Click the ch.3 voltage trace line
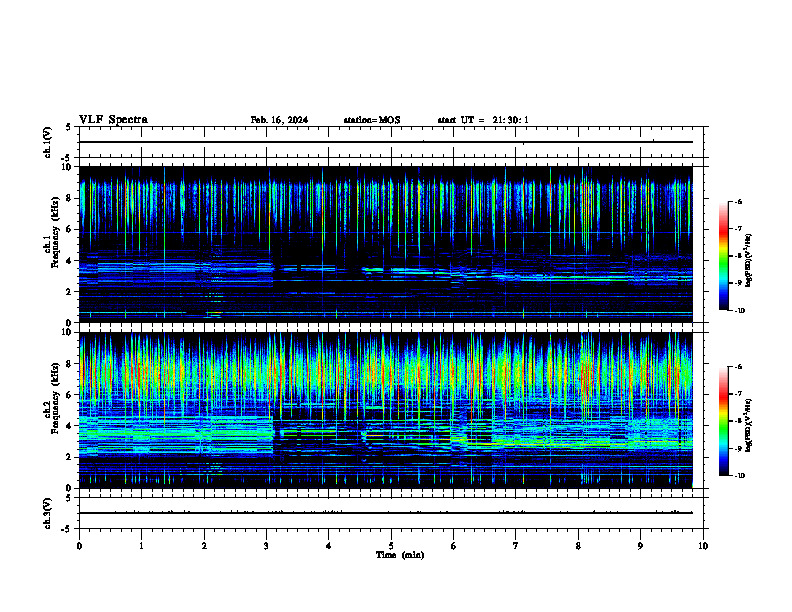Viewport: 792px width, 612px height. point(386,513)
